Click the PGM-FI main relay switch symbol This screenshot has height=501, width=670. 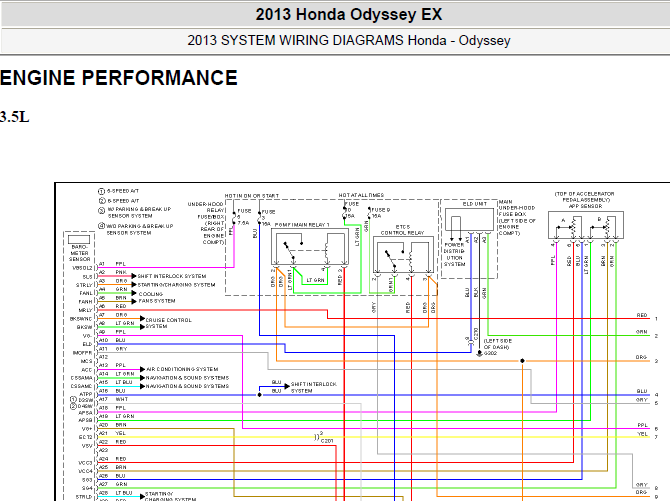pos(289,250)
